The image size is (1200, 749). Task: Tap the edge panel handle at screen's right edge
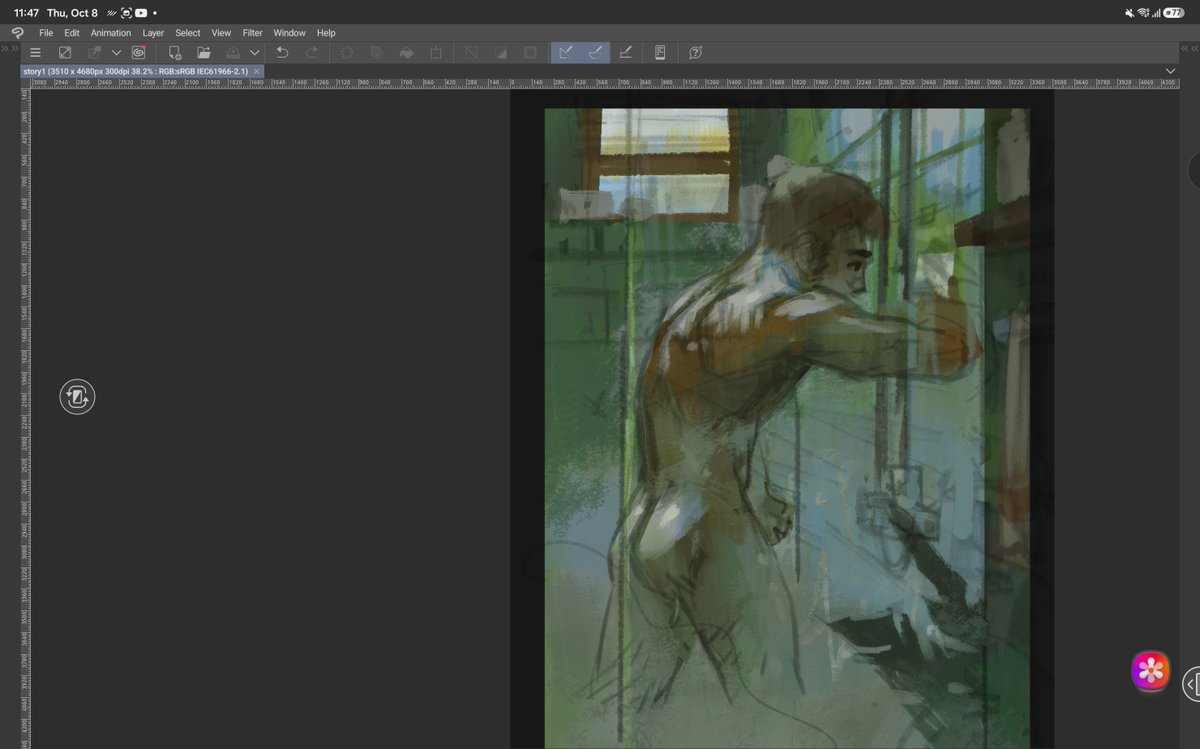click(1192, 684)
